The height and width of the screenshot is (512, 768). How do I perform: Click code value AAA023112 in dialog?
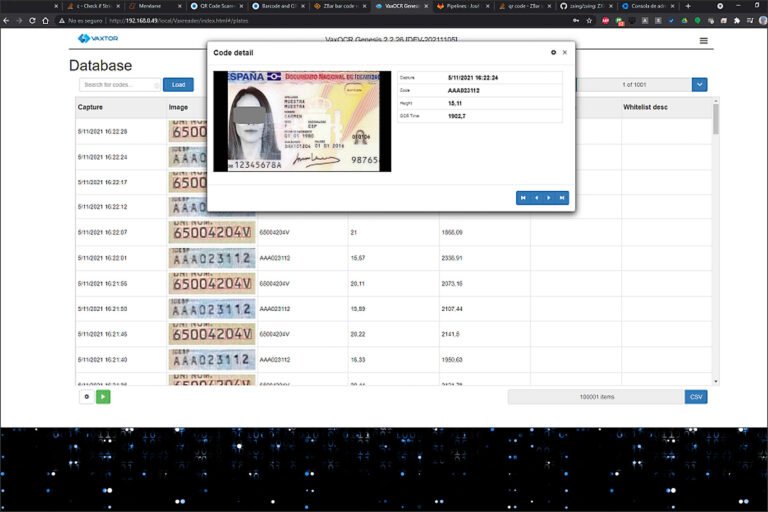point(463,91)
